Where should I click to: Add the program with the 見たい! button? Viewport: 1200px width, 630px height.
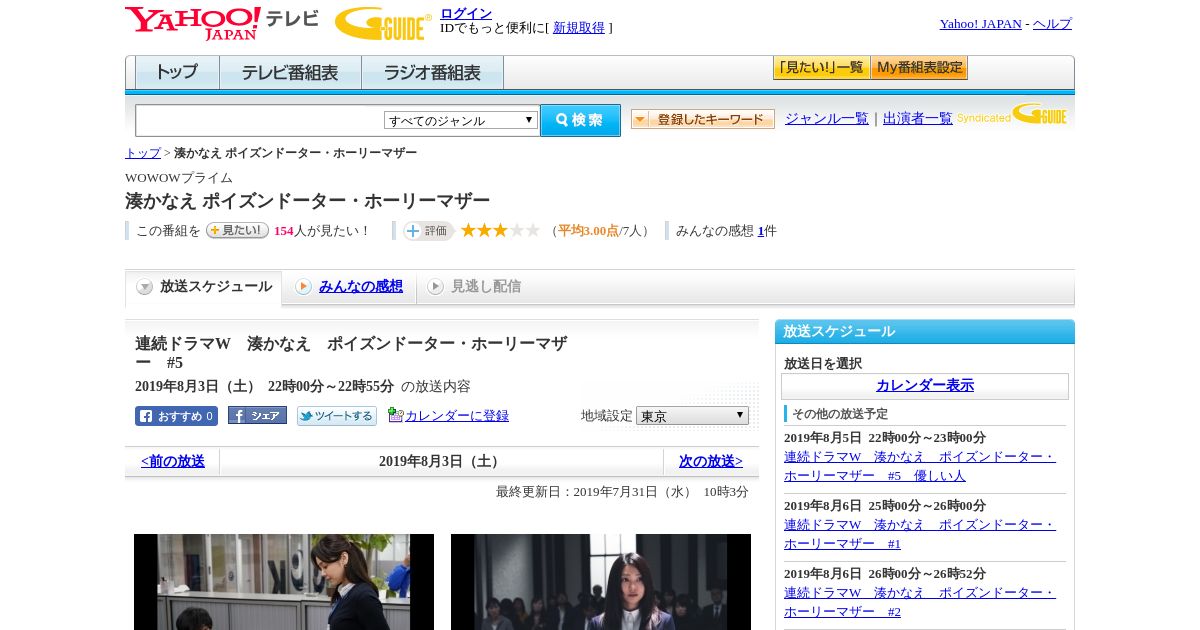(237, 230)
